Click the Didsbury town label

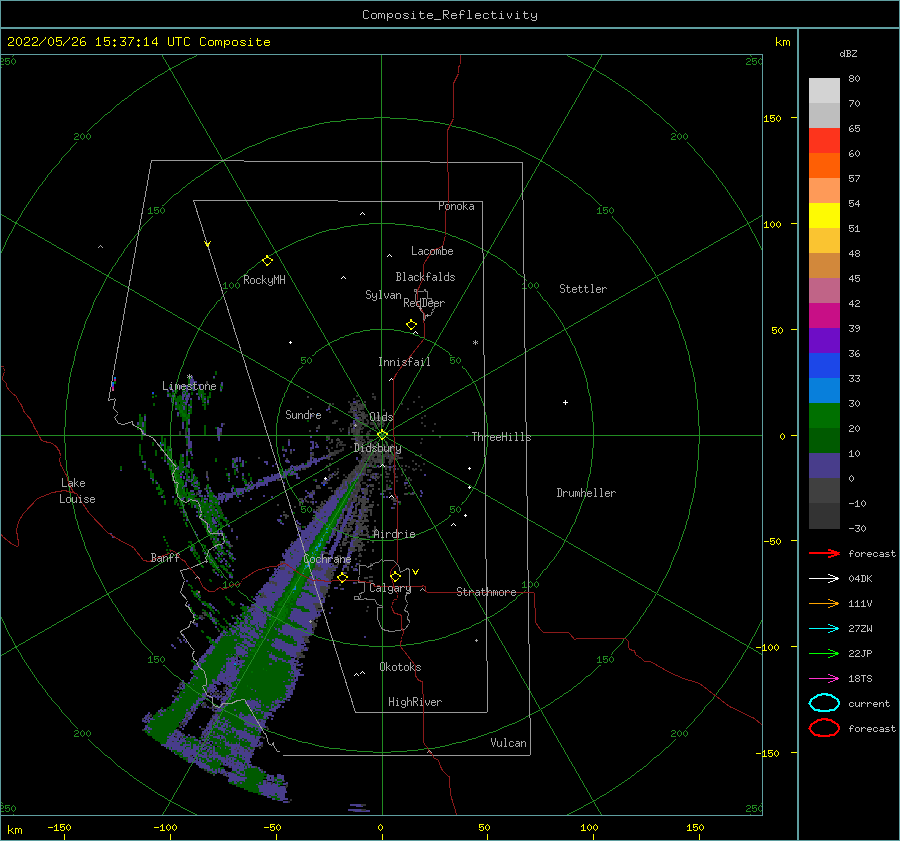coord(378,448)
